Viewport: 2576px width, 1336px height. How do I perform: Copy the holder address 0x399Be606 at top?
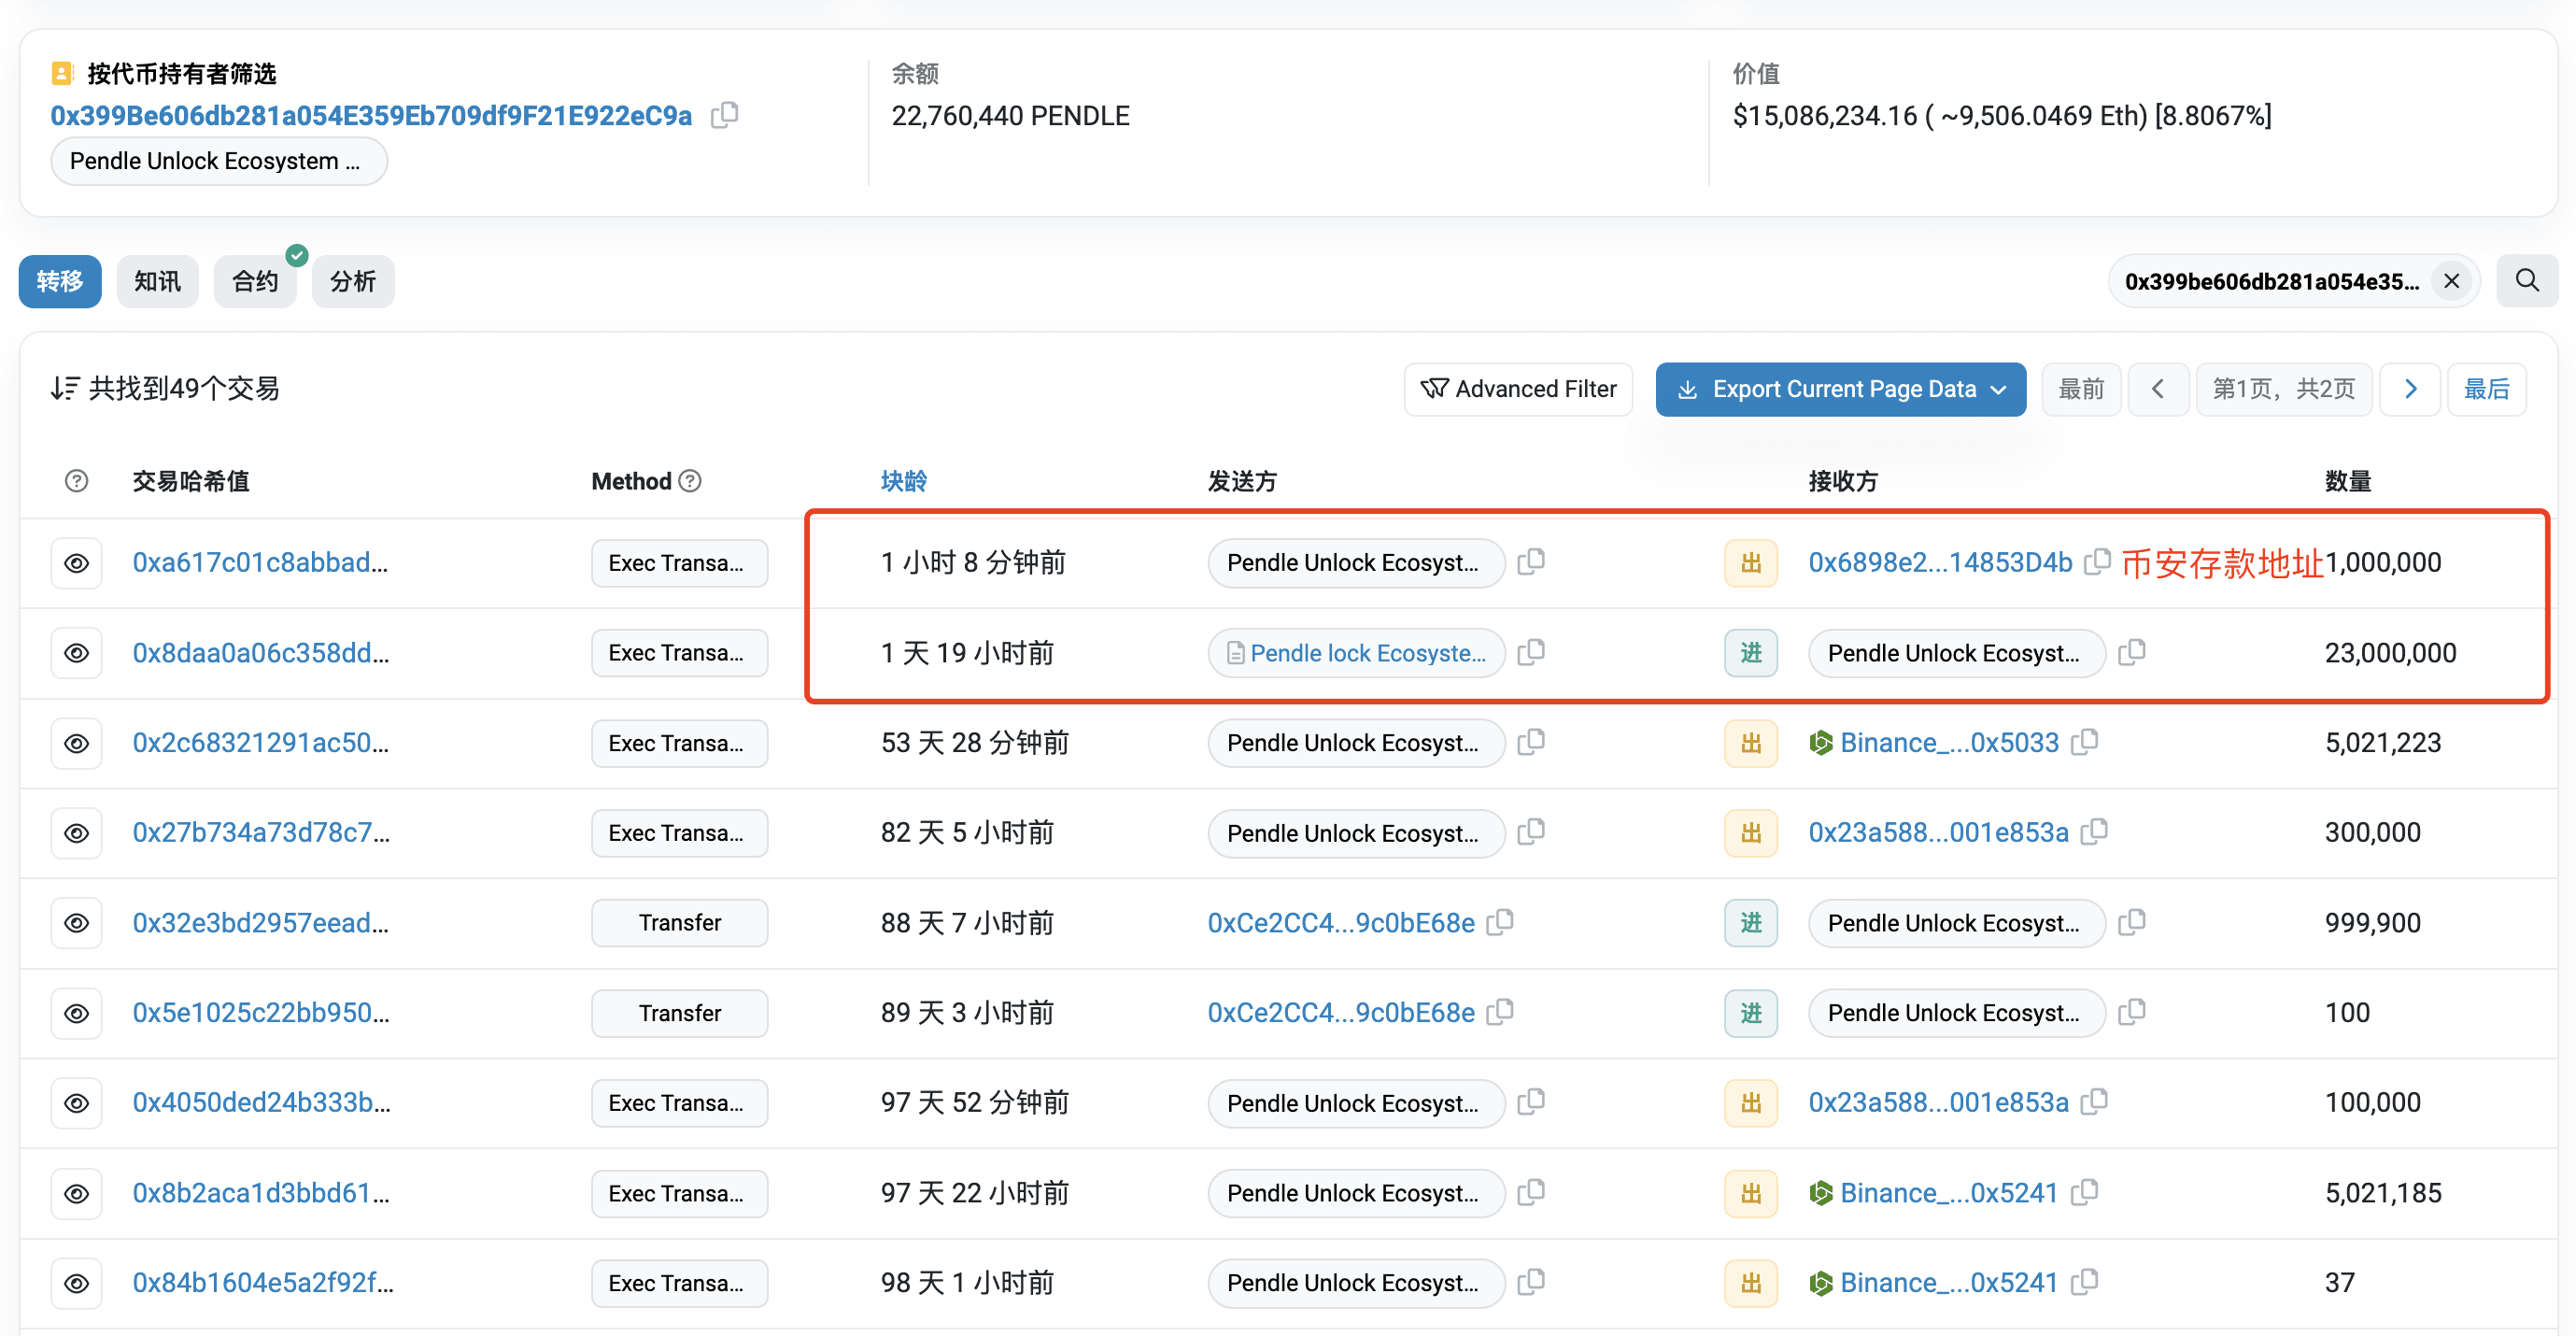[x=725, y=115]
